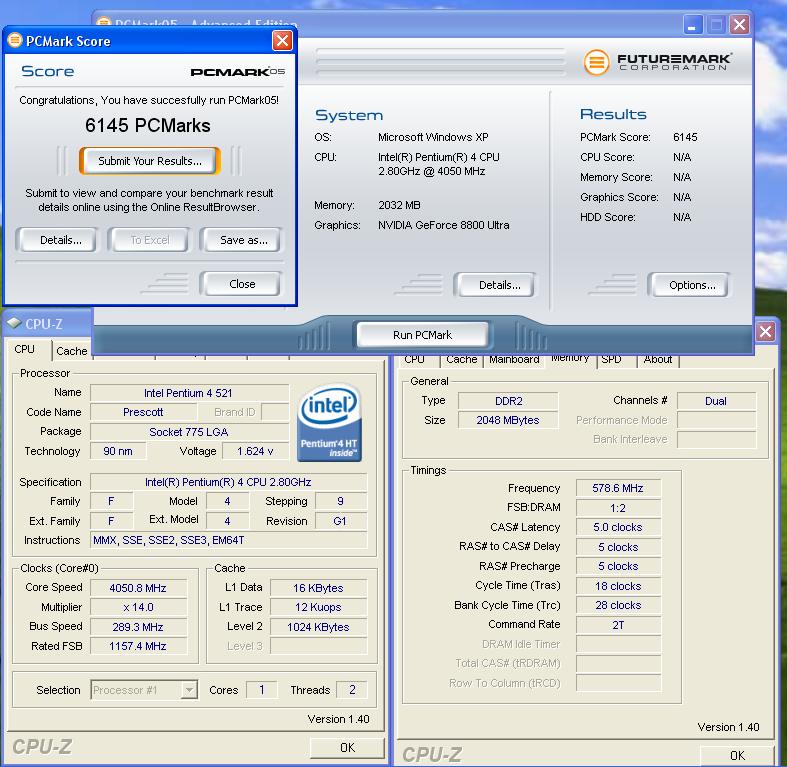Open About tab in right CPU-Z window
Viewport: 787px width, 767px height.
pos(658,360)
